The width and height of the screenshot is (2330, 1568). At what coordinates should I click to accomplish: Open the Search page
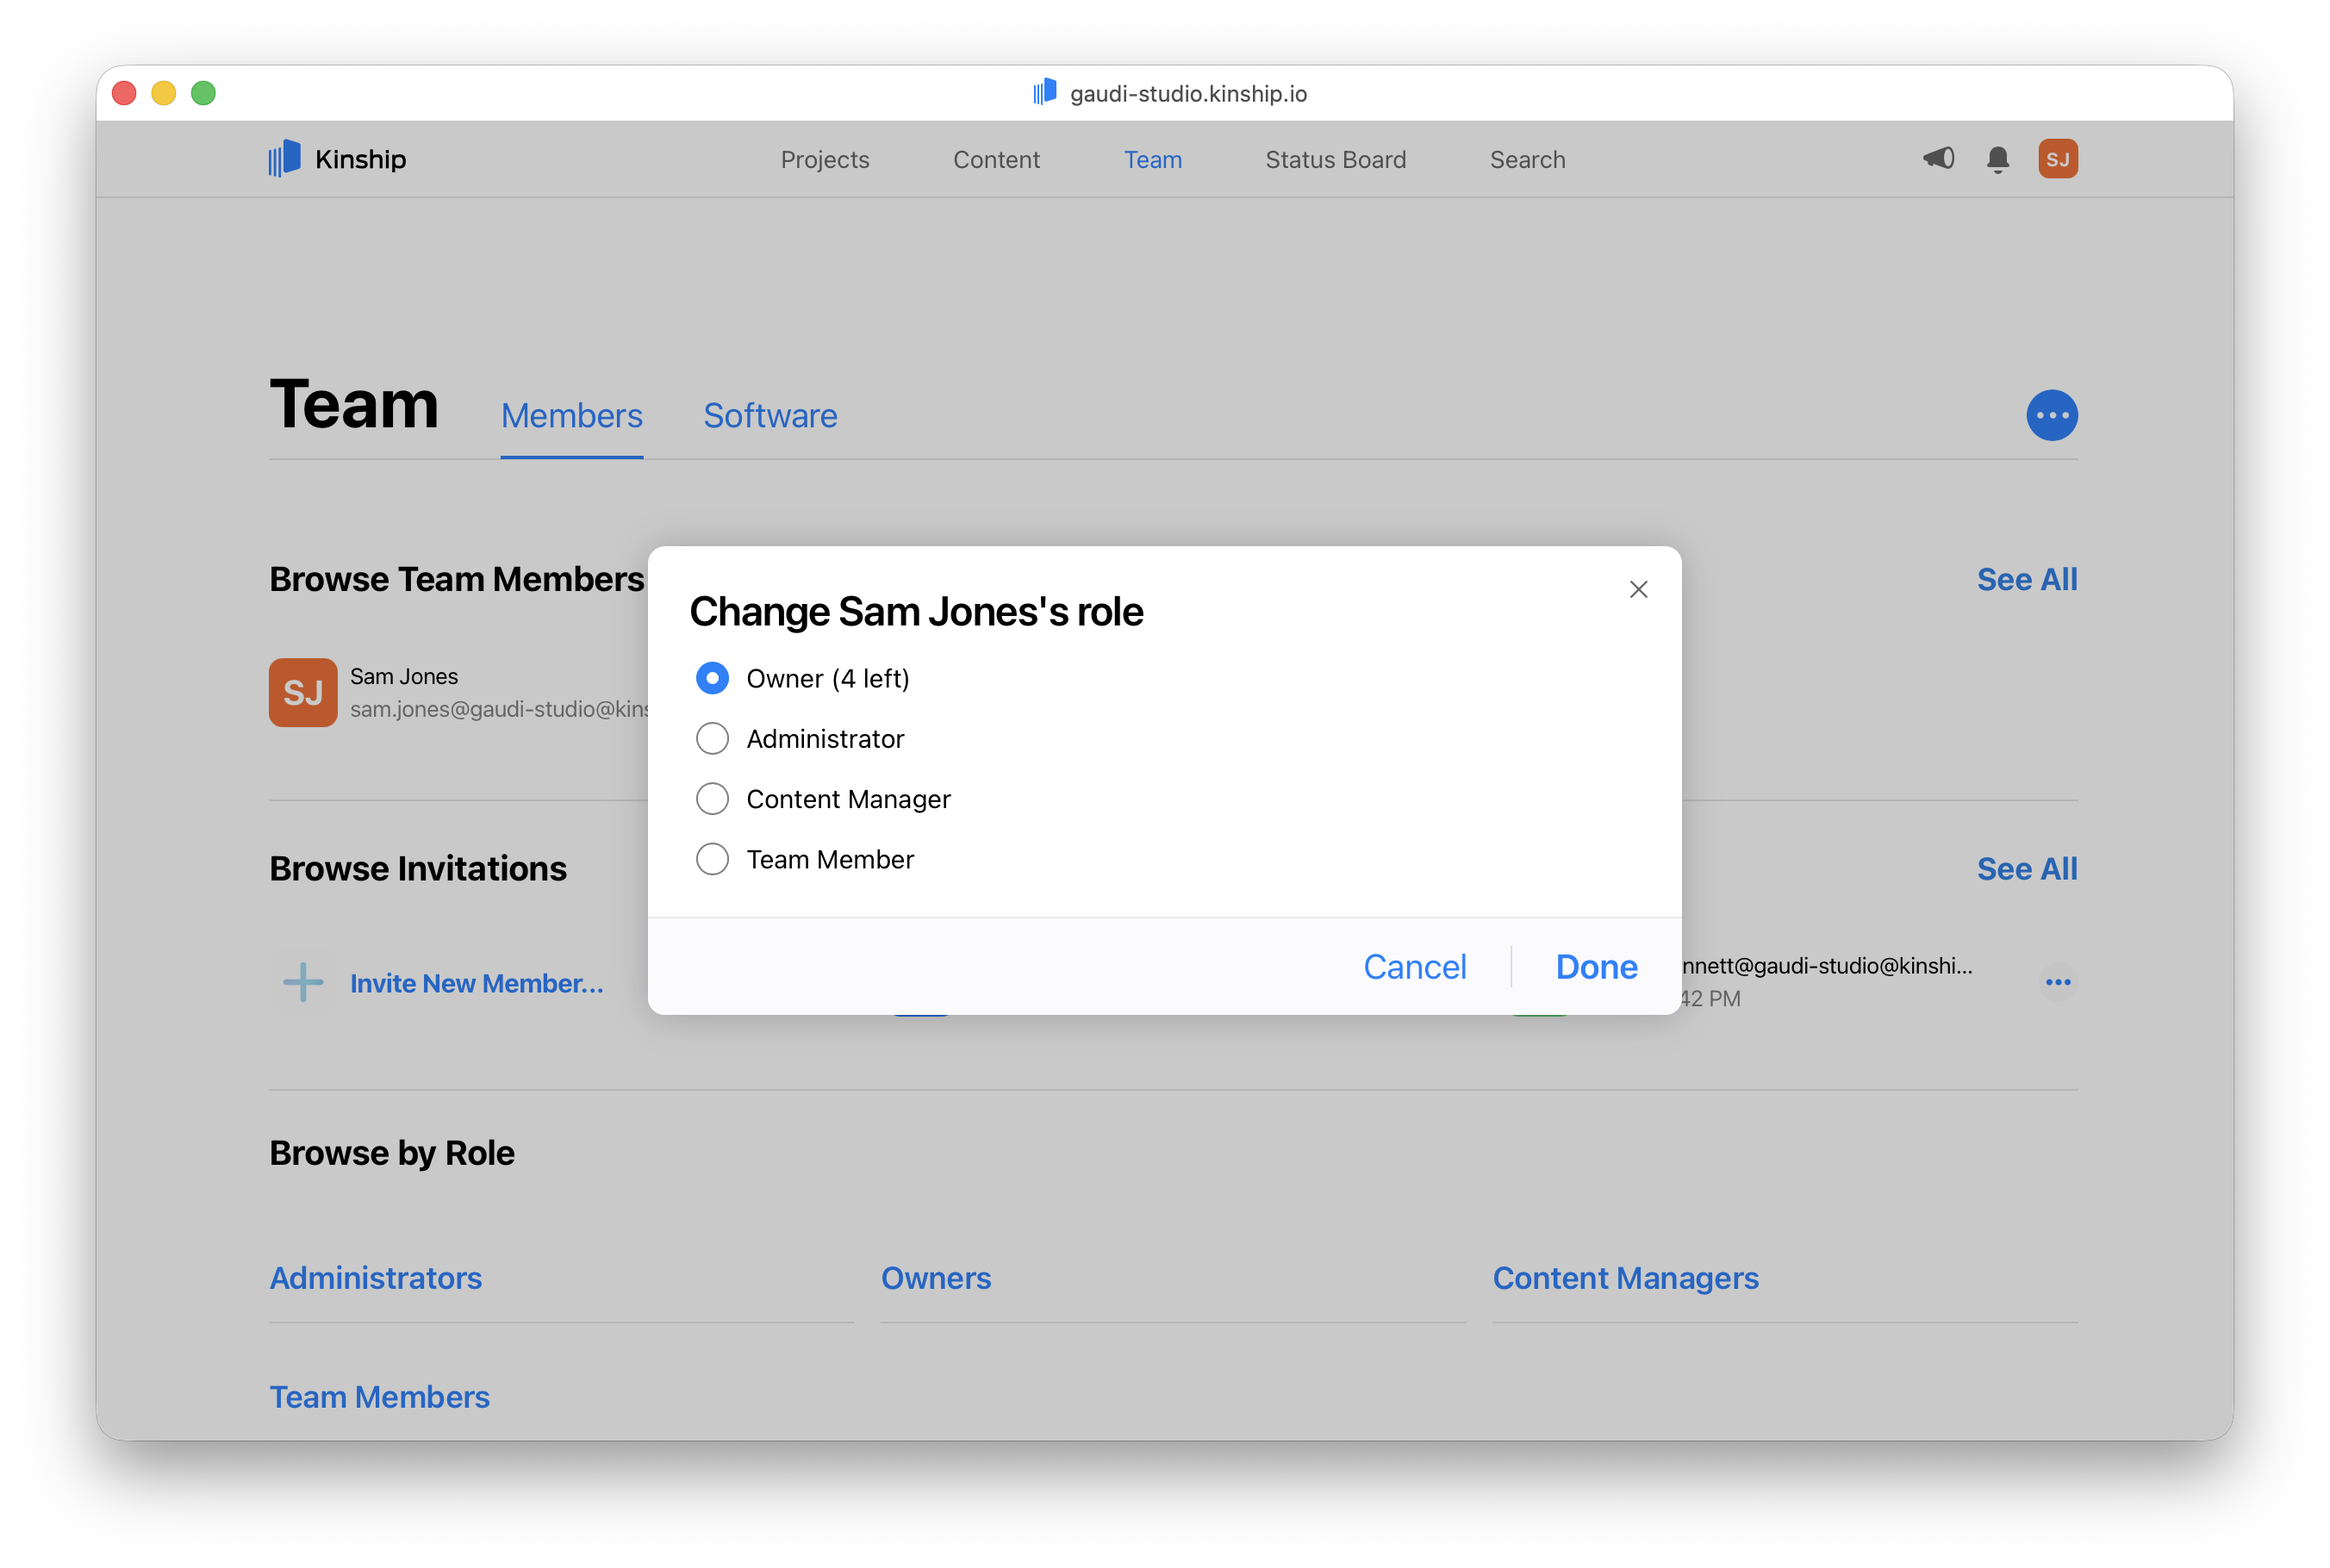click(1527, 159)
